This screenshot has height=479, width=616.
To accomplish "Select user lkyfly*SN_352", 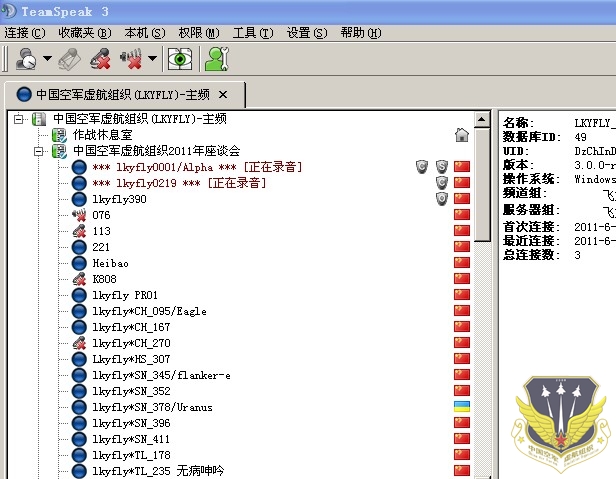I will pyautogui.click(x=131, y=391).
